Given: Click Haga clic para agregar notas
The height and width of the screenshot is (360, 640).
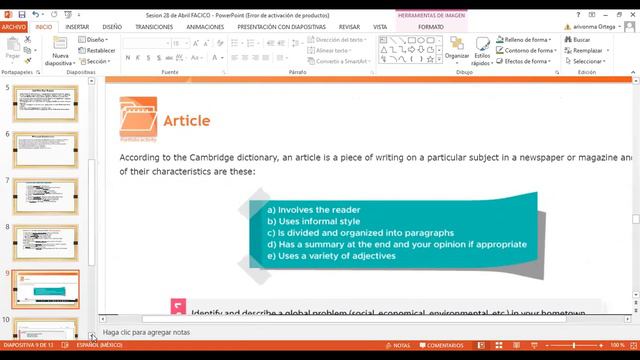Looking at the screenshot, I should (146, 332).
